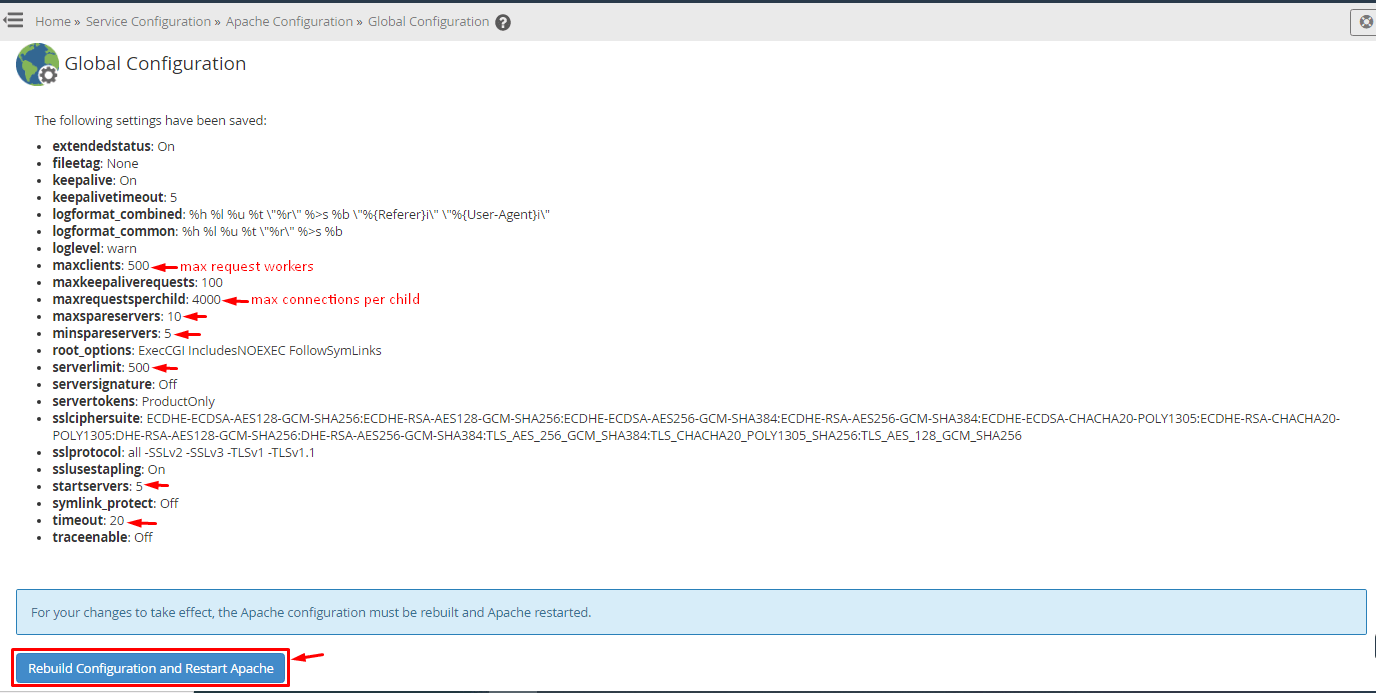This screenshot has width=1376, height=693.
Task: Select the sslciphersuite cipher list text
Action: 696,427
